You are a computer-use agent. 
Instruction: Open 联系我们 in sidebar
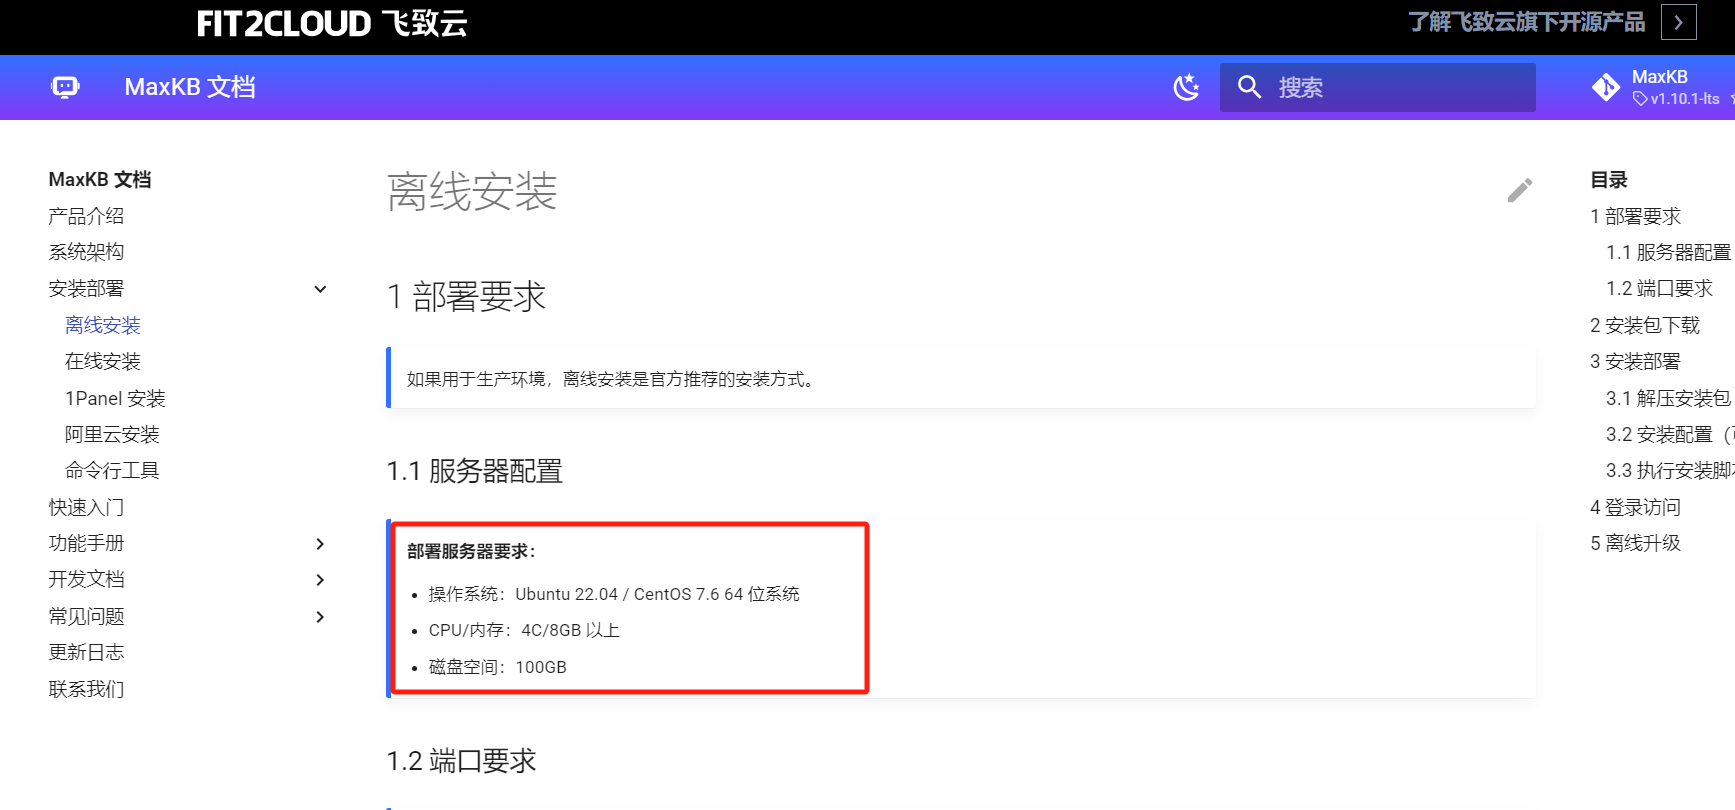[86, 689]
